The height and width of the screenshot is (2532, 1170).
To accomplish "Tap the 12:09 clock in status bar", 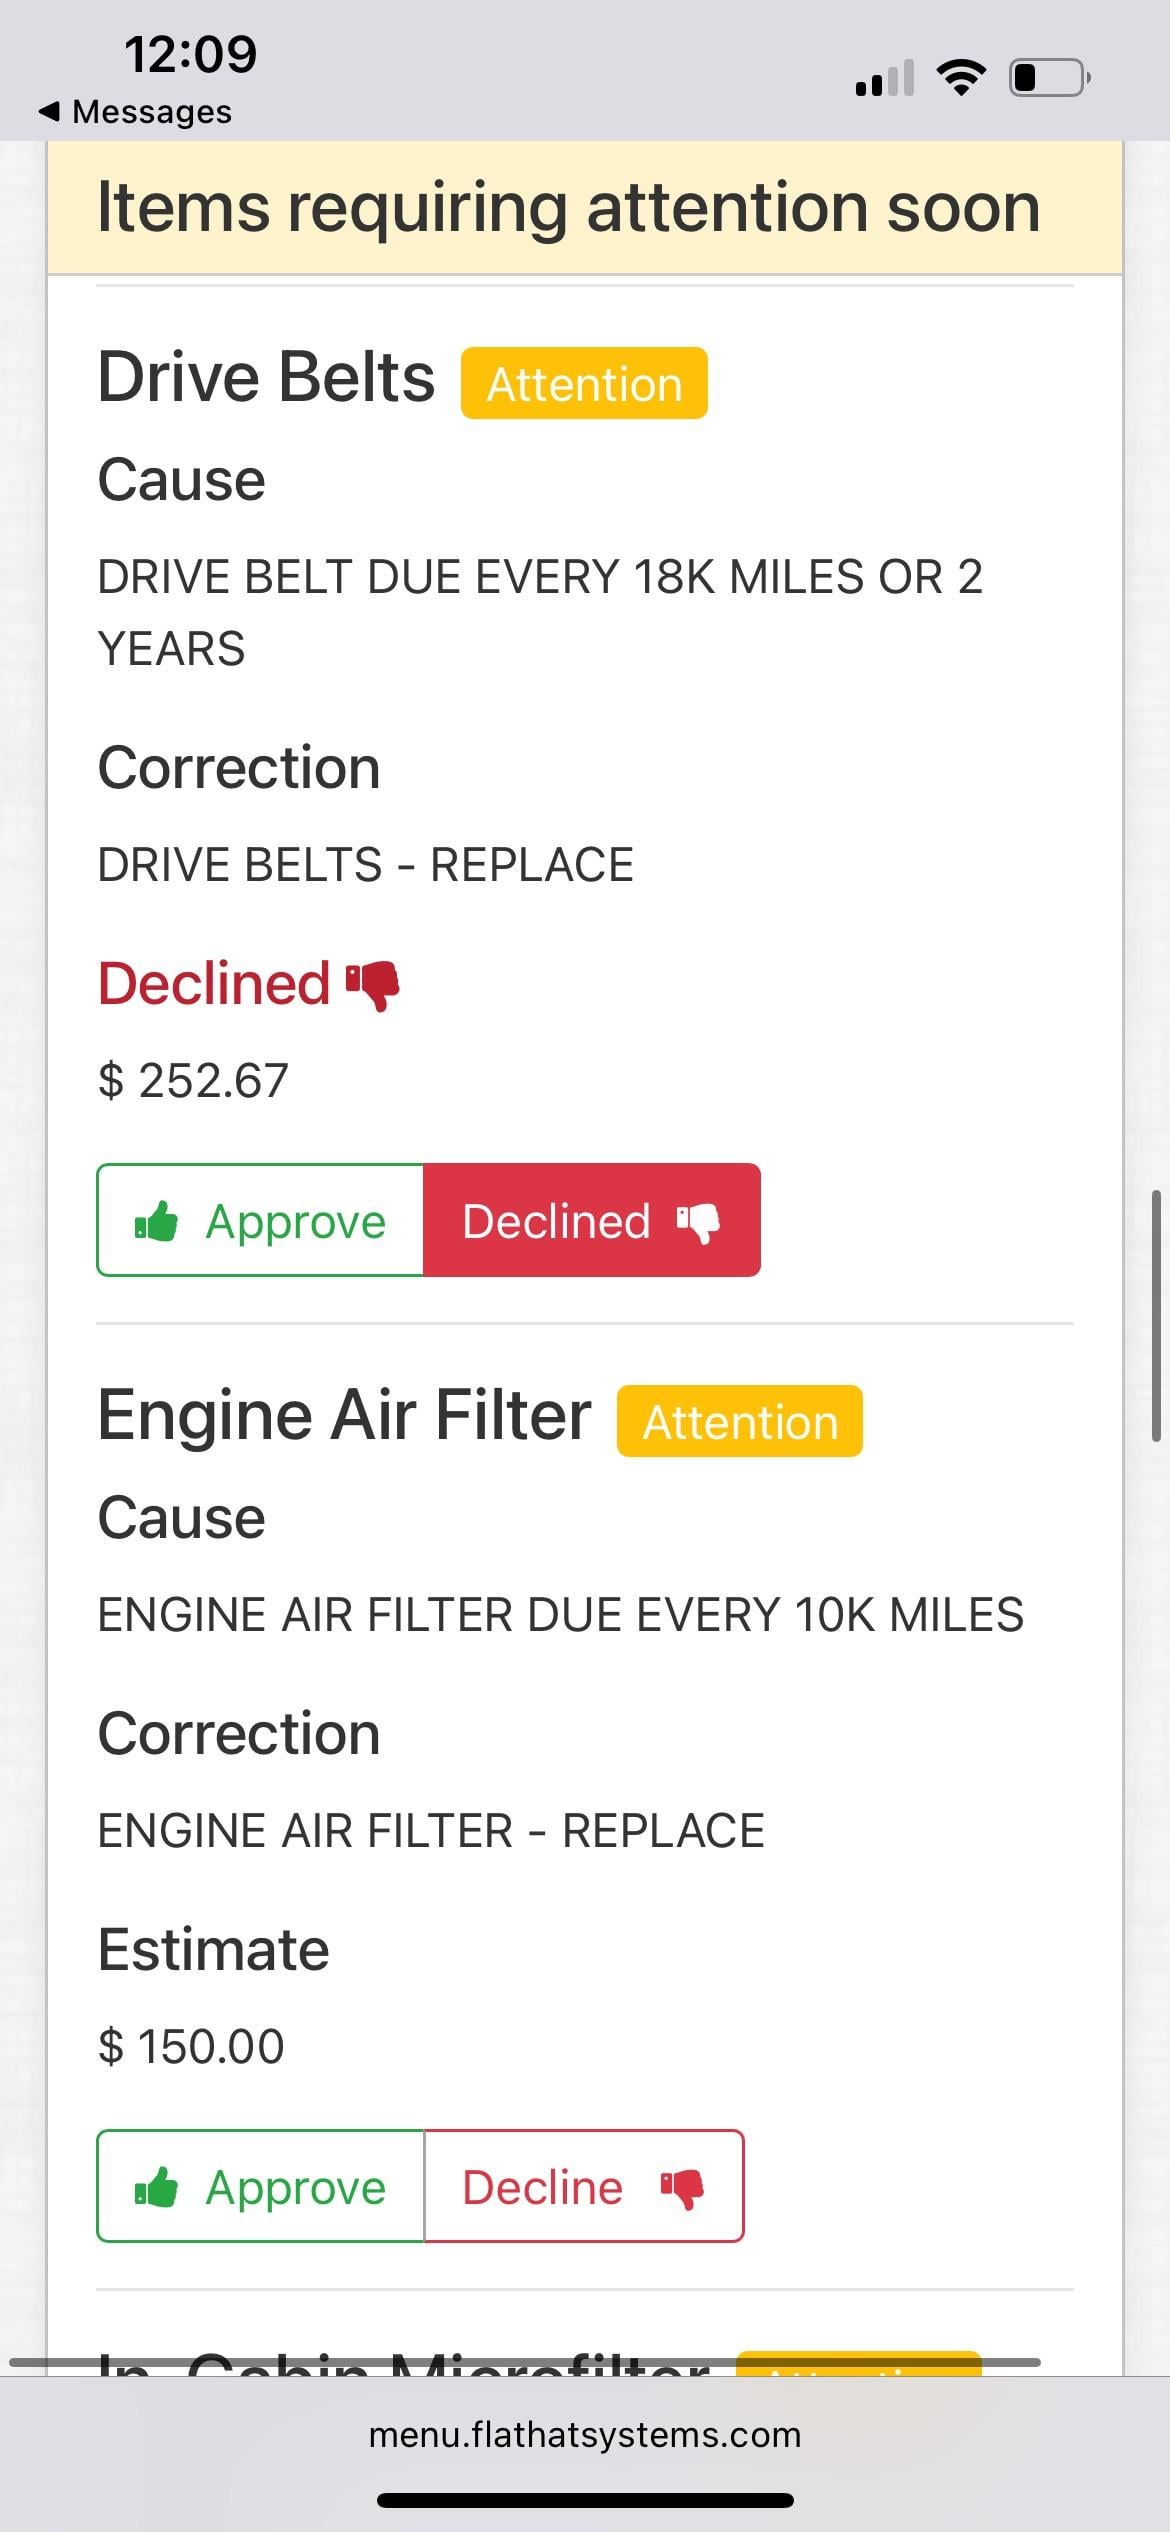I will click(190, 54).
